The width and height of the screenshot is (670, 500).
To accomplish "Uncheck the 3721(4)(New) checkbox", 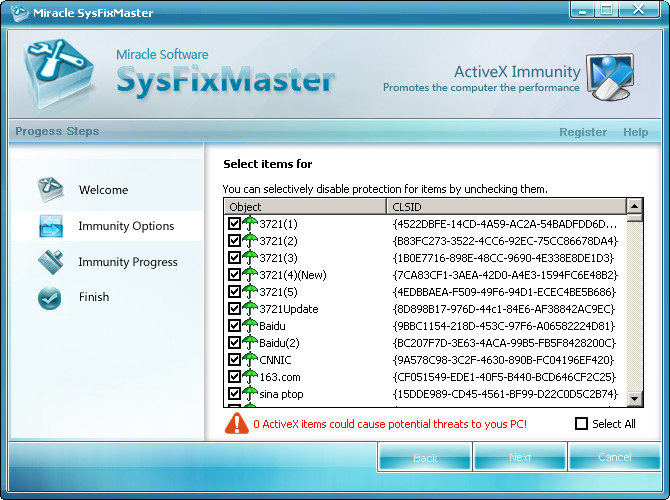I will pos(234,275).
